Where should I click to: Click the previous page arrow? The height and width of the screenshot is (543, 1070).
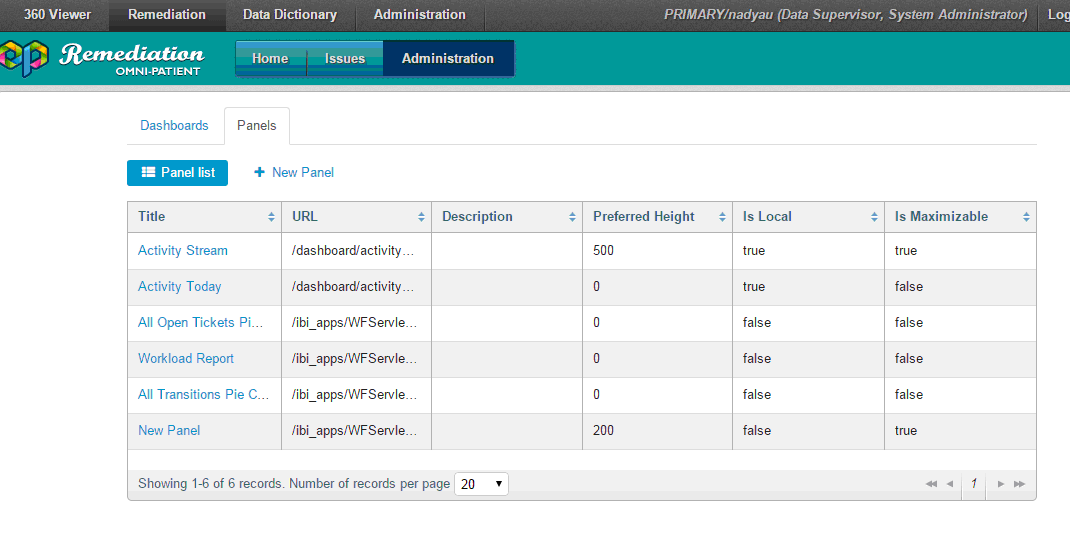949,484
